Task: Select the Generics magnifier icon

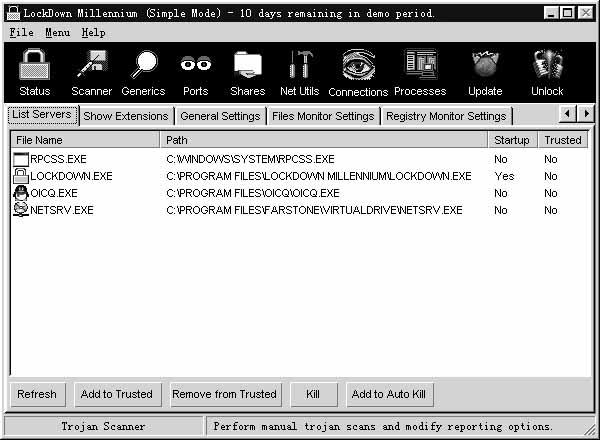Action: [143, 72]
